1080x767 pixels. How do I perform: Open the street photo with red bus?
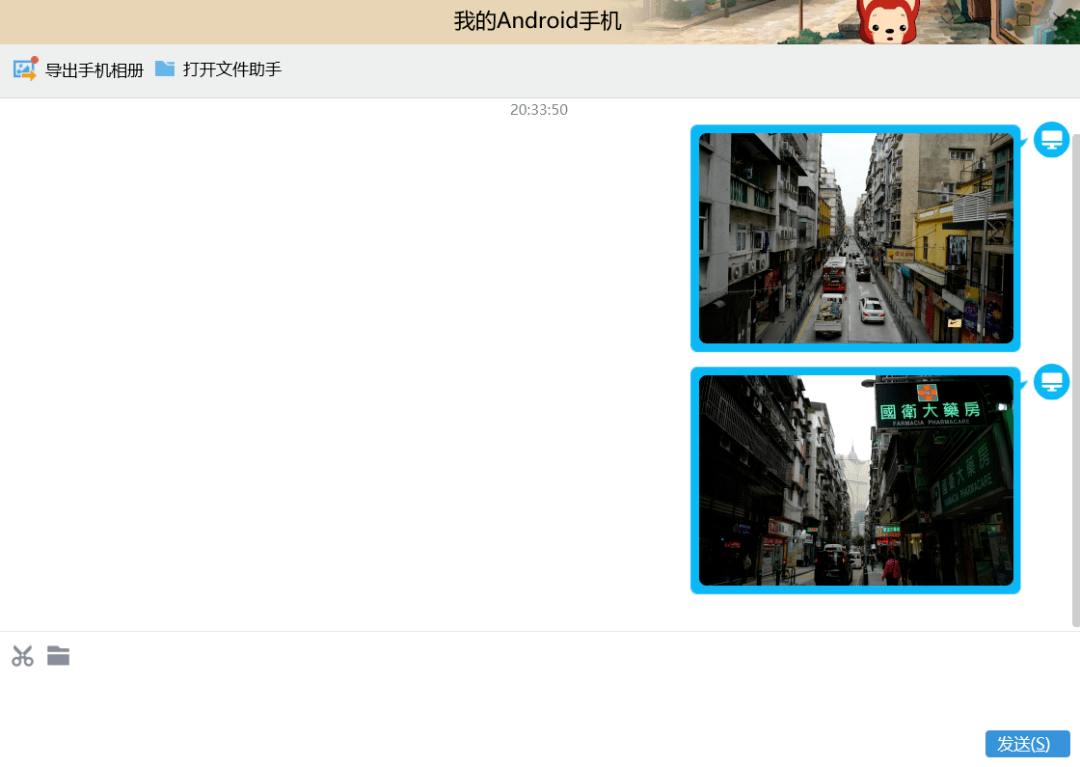tap(855, 238)
